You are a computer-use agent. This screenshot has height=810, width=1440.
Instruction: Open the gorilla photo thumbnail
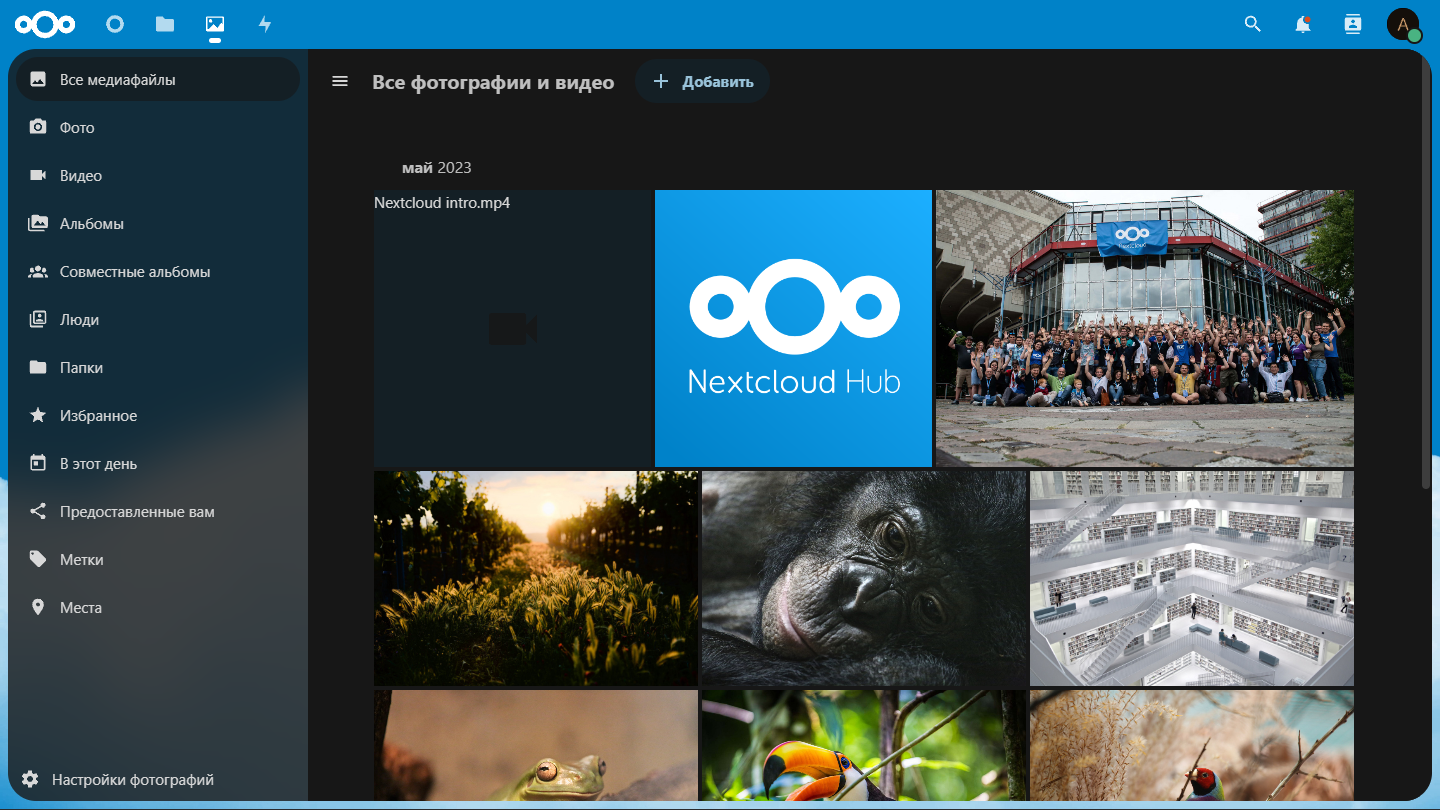pos(864,578)
